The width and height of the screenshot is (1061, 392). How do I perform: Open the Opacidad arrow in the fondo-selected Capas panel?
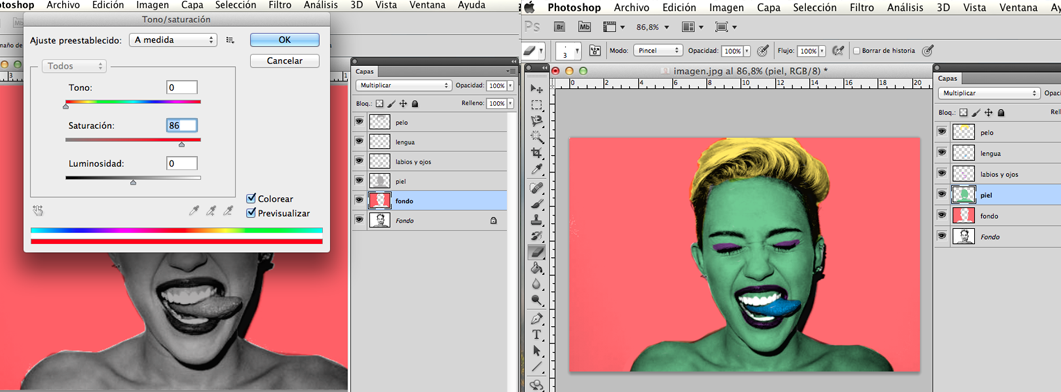coord(510,86)
